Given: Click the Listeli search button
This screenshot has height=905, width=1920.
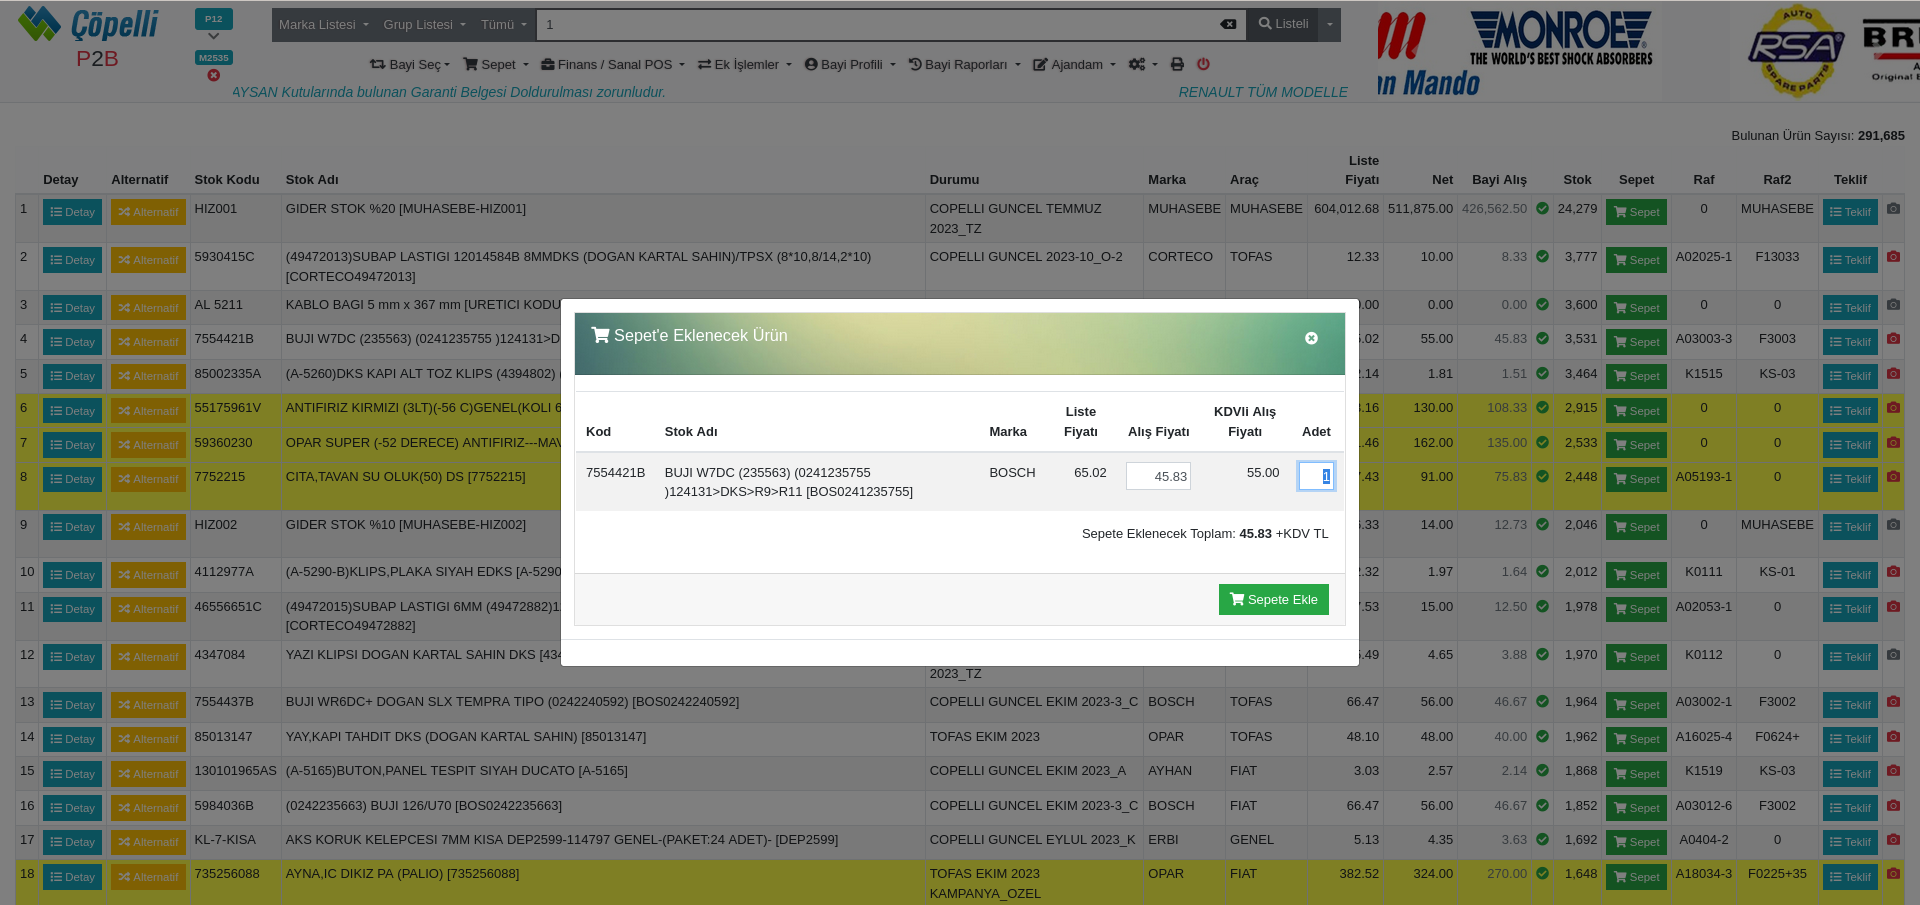Looking at the screenshot, I should (x=1282, y=24).
